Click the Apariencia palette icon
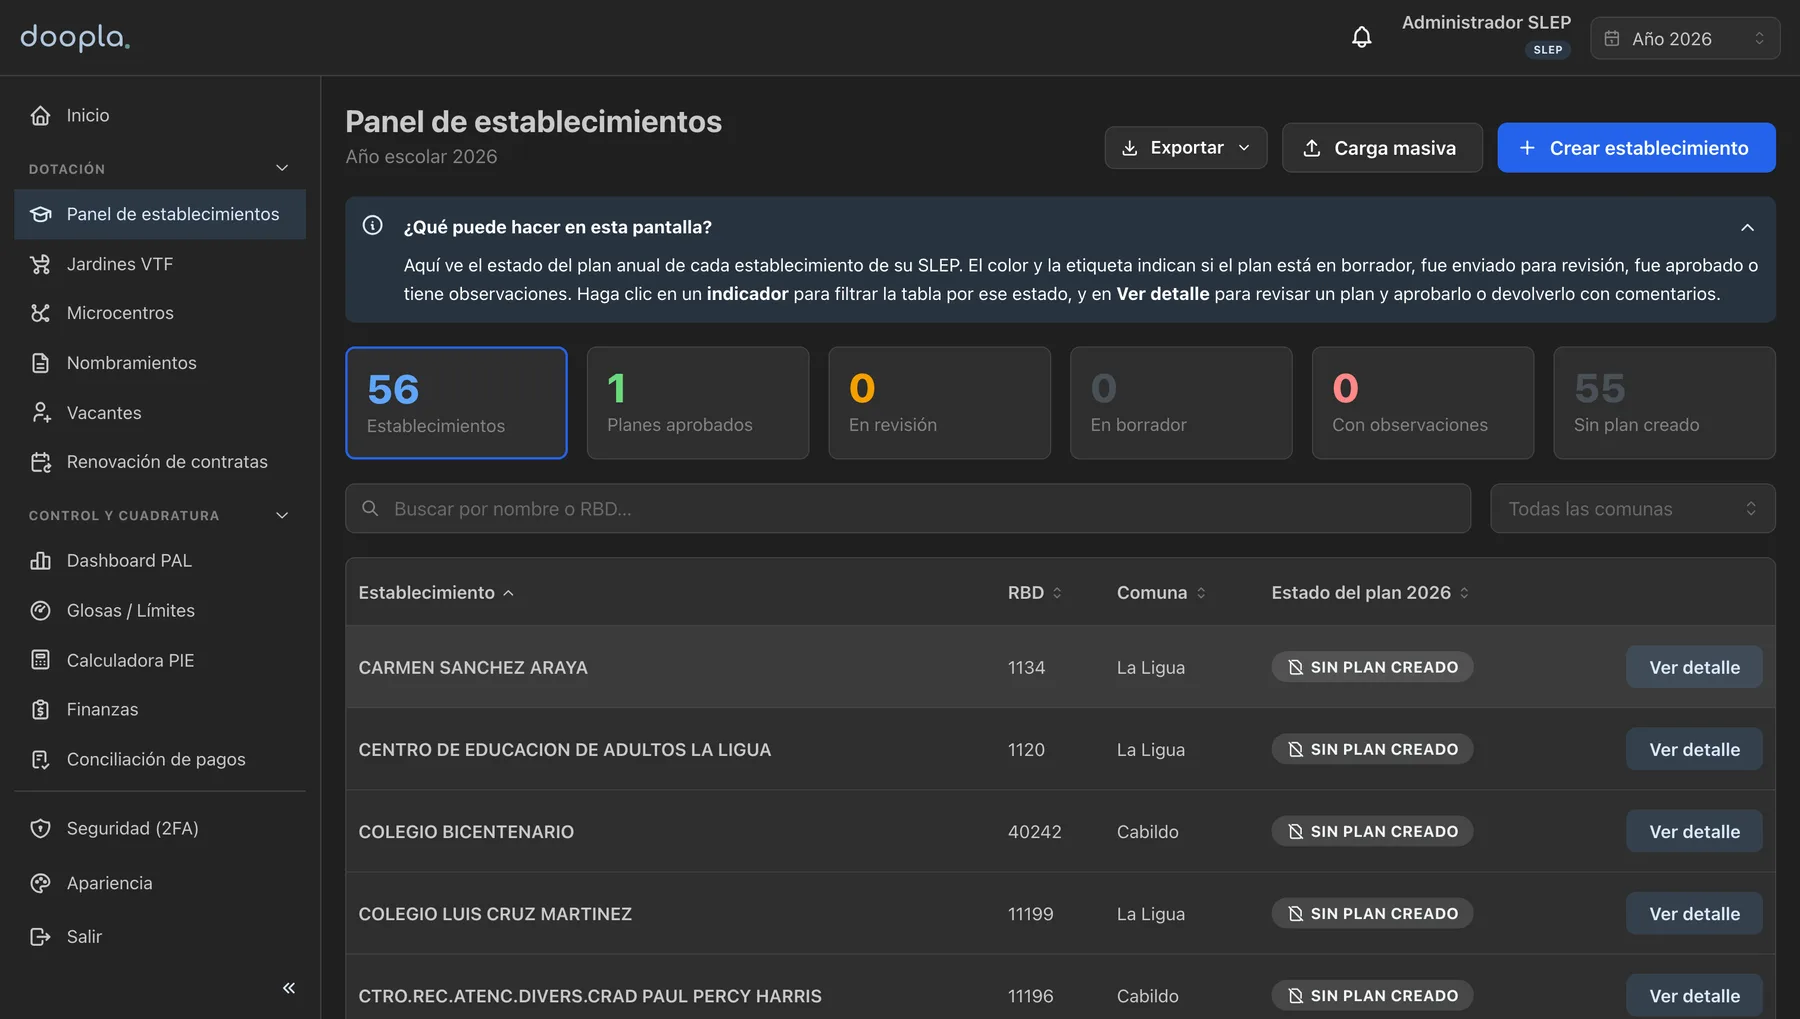1800x1019 pixels. (40, 883)
